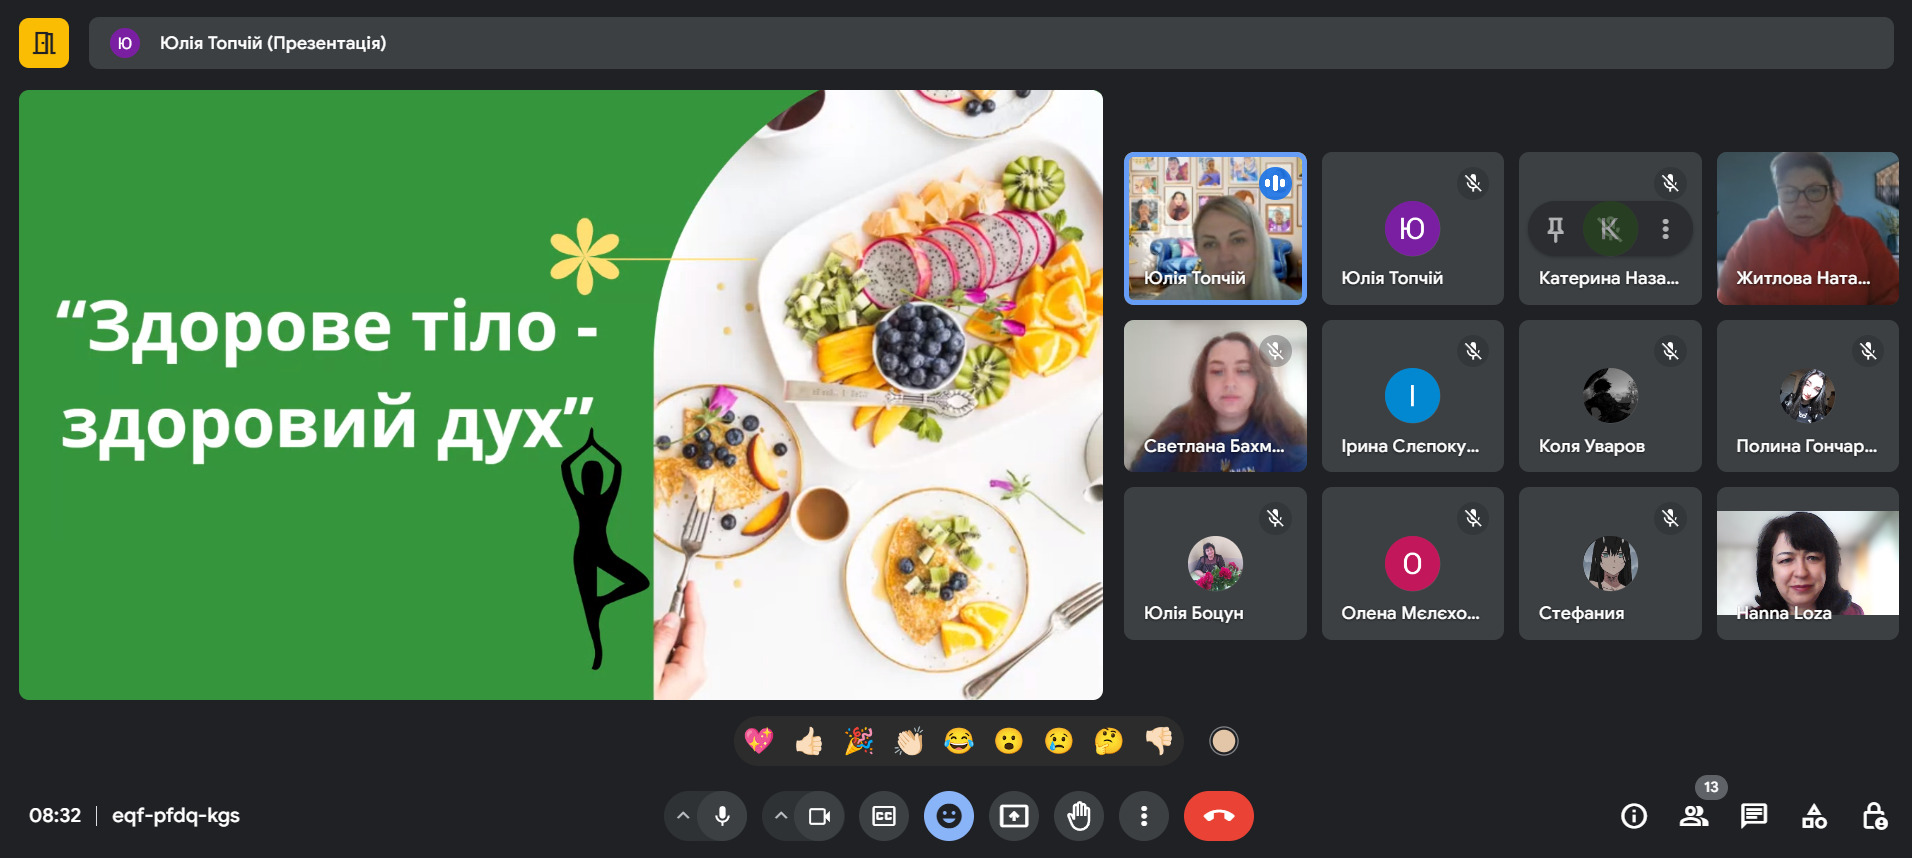
Task: Open the emoji reactions button
Action: (949, 816)
